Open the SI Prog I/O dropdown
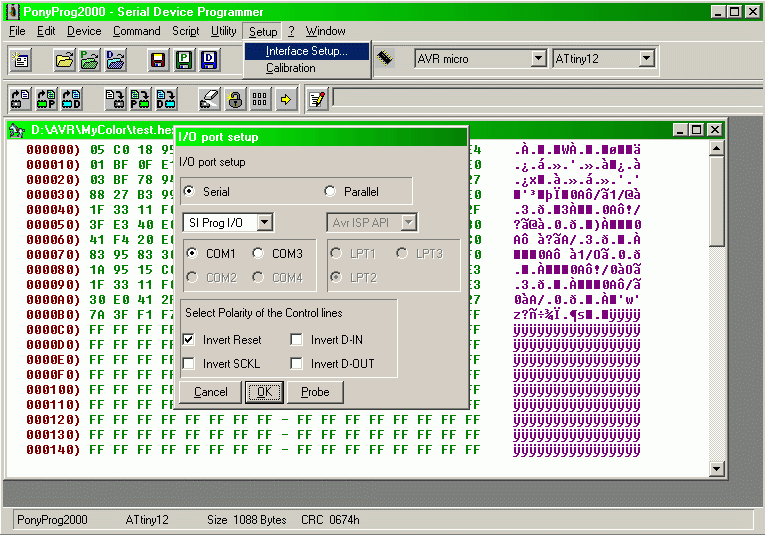This screenshot has height=535, width=765. tap(264, 222)
